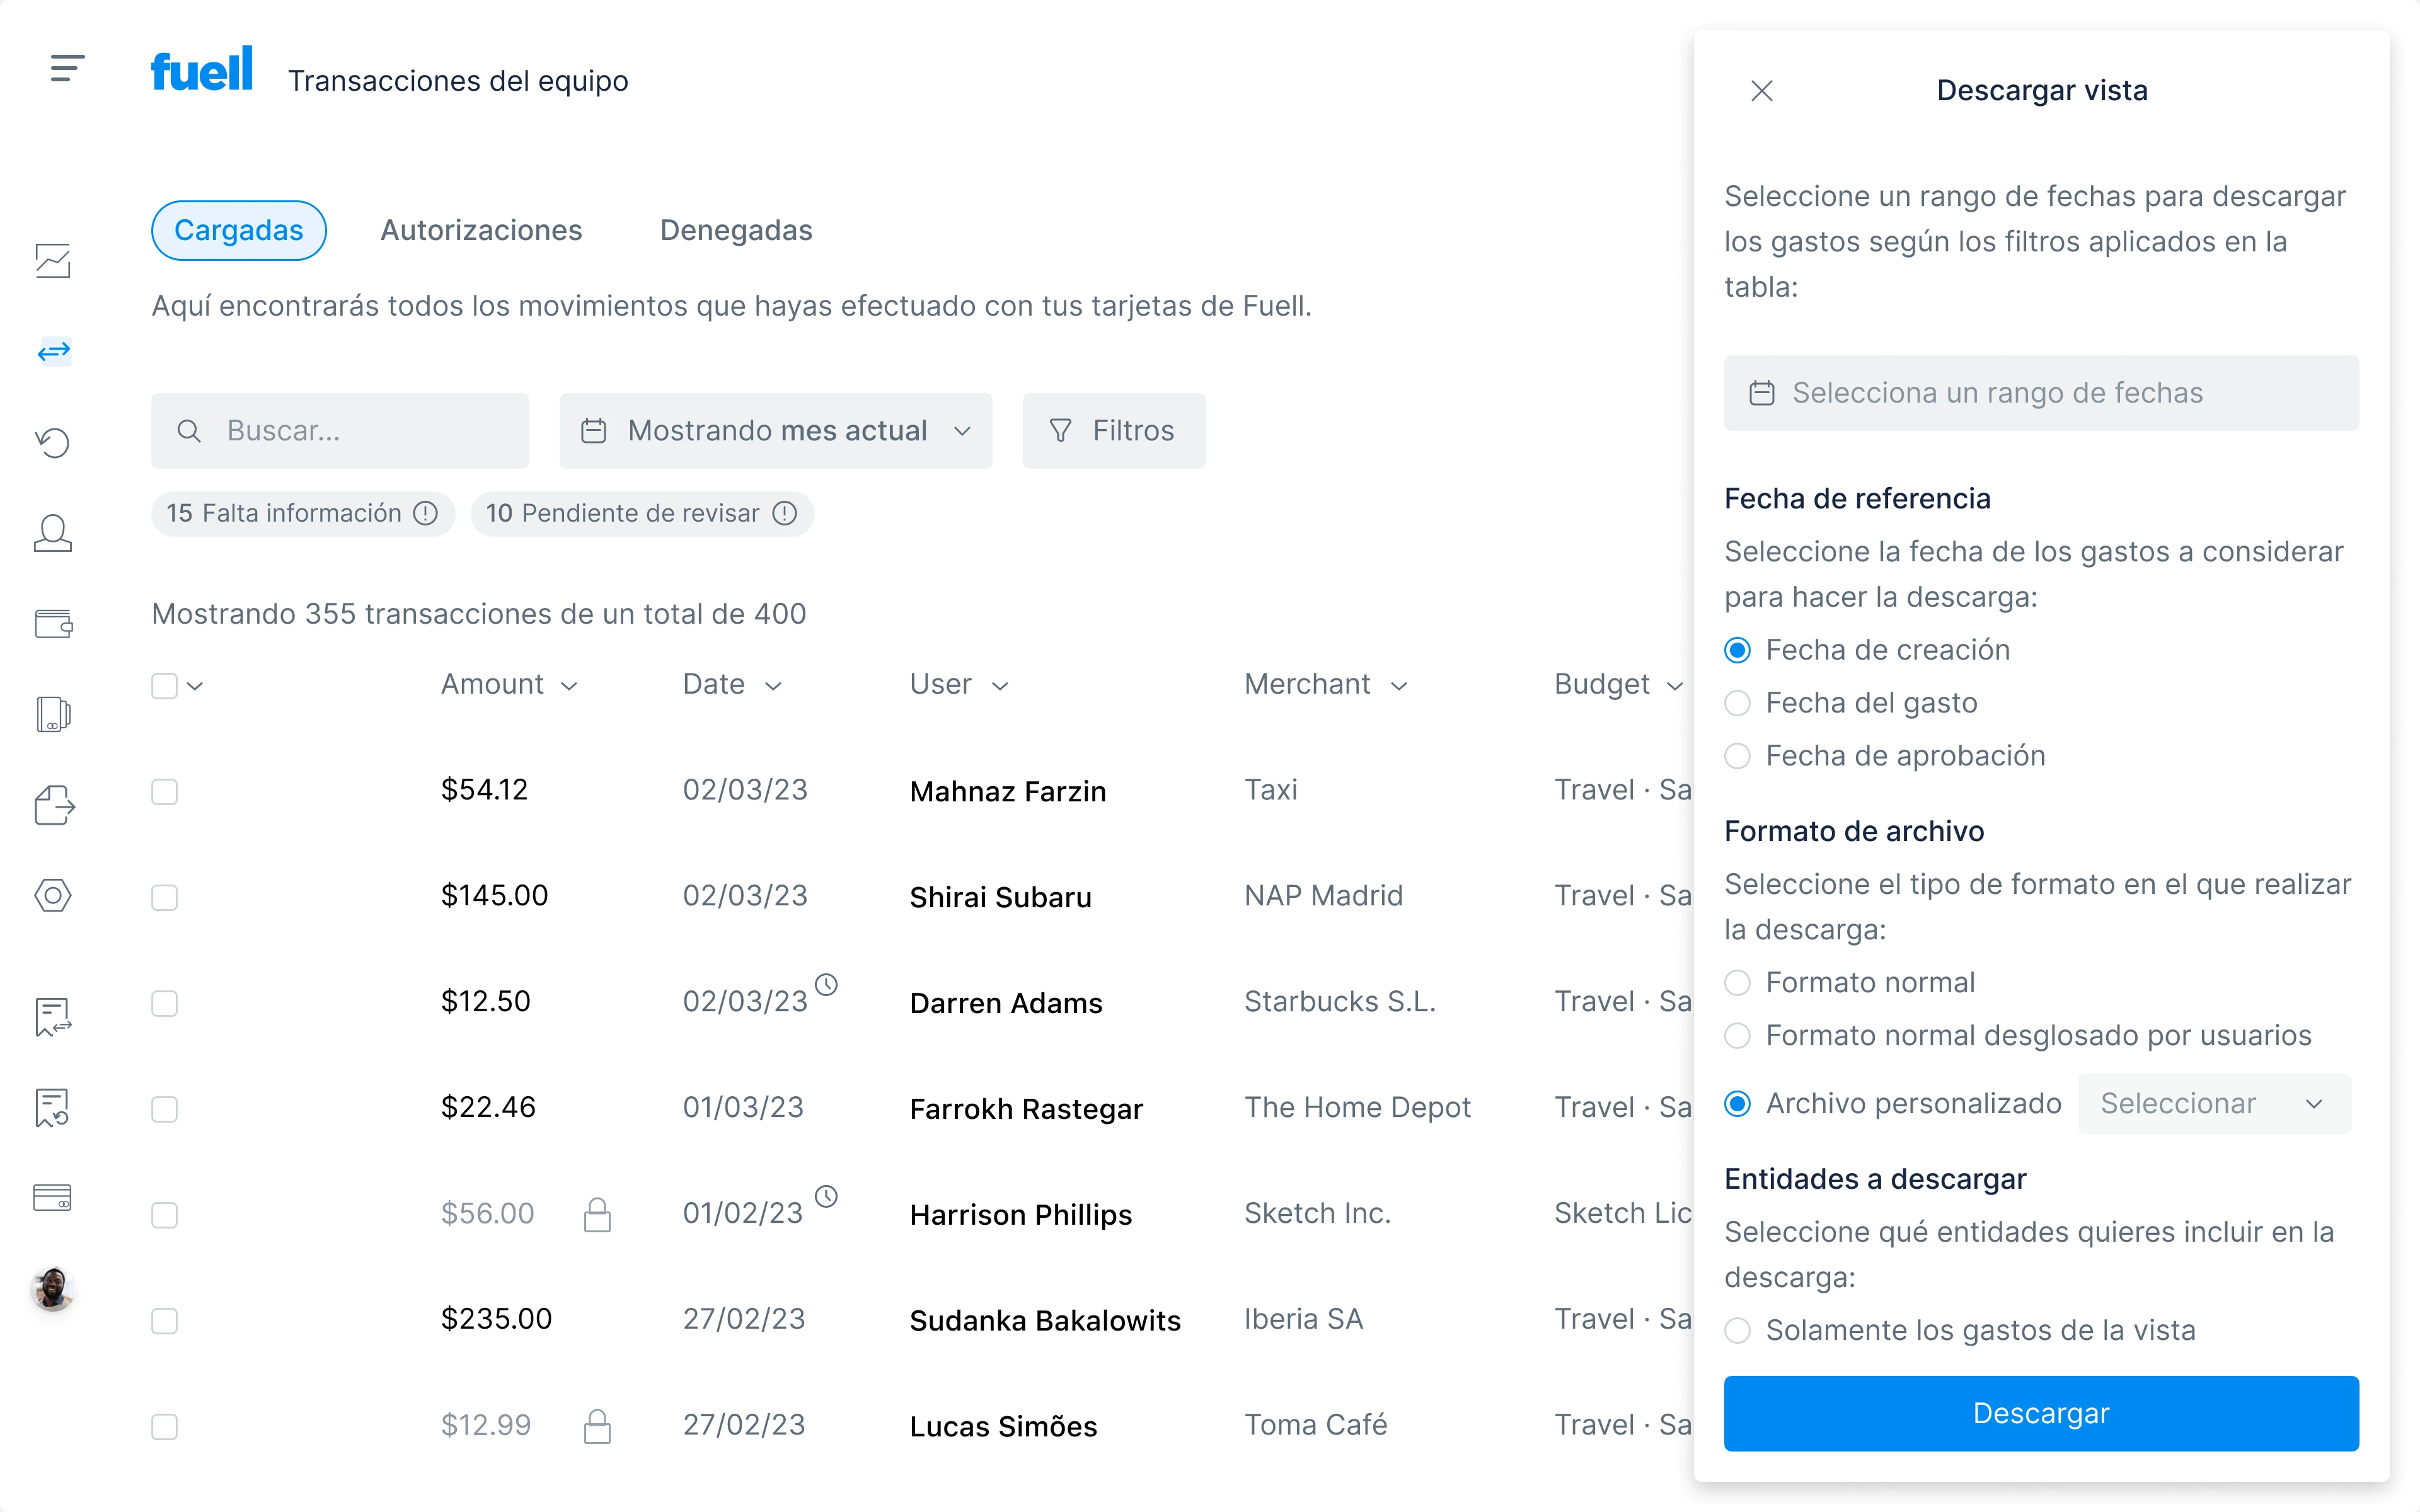Switch to the Autorizaciones tab
Screen dimensions: 2420x1512
[481, 230]
